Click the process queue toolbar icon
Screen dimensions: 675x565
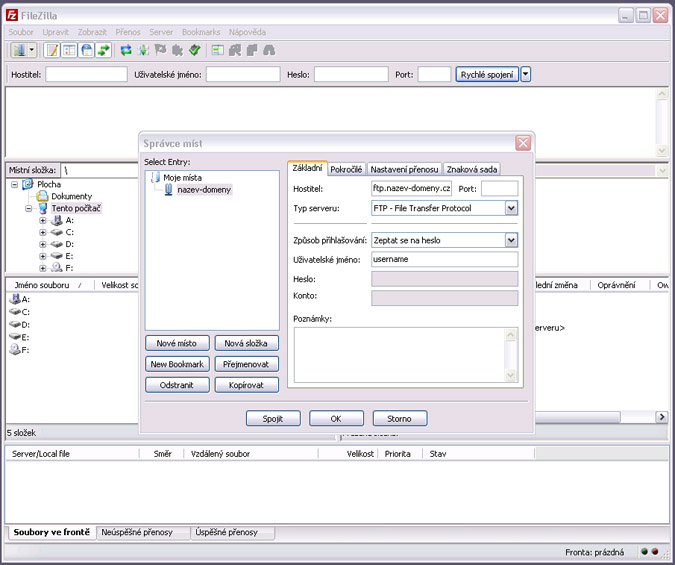pyautogui.click(x=143, y=49)
